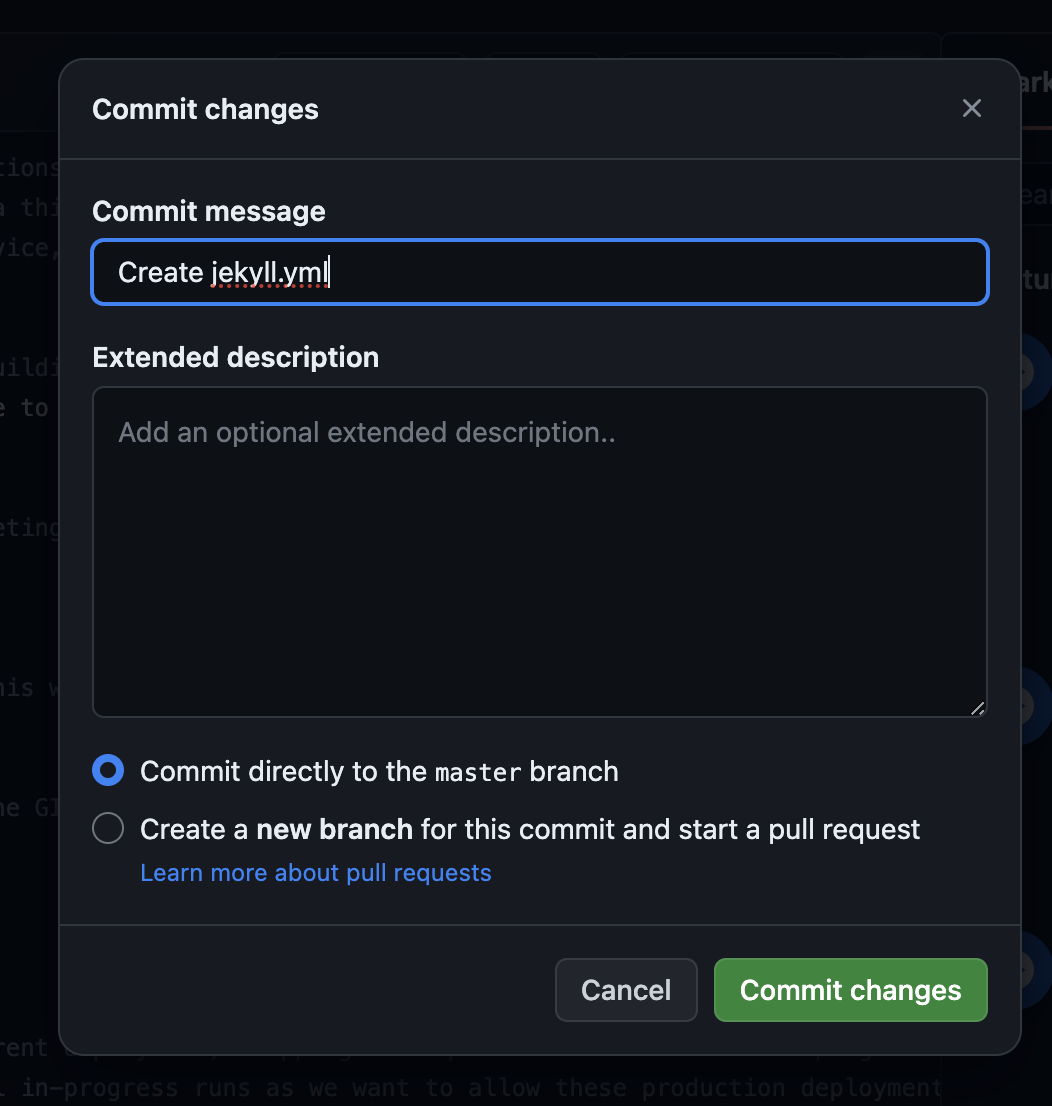This screenshot has height=1106, width=1052.
Task: Select 'Commit directly to the master branch' radio
Action: coord(108,771)
